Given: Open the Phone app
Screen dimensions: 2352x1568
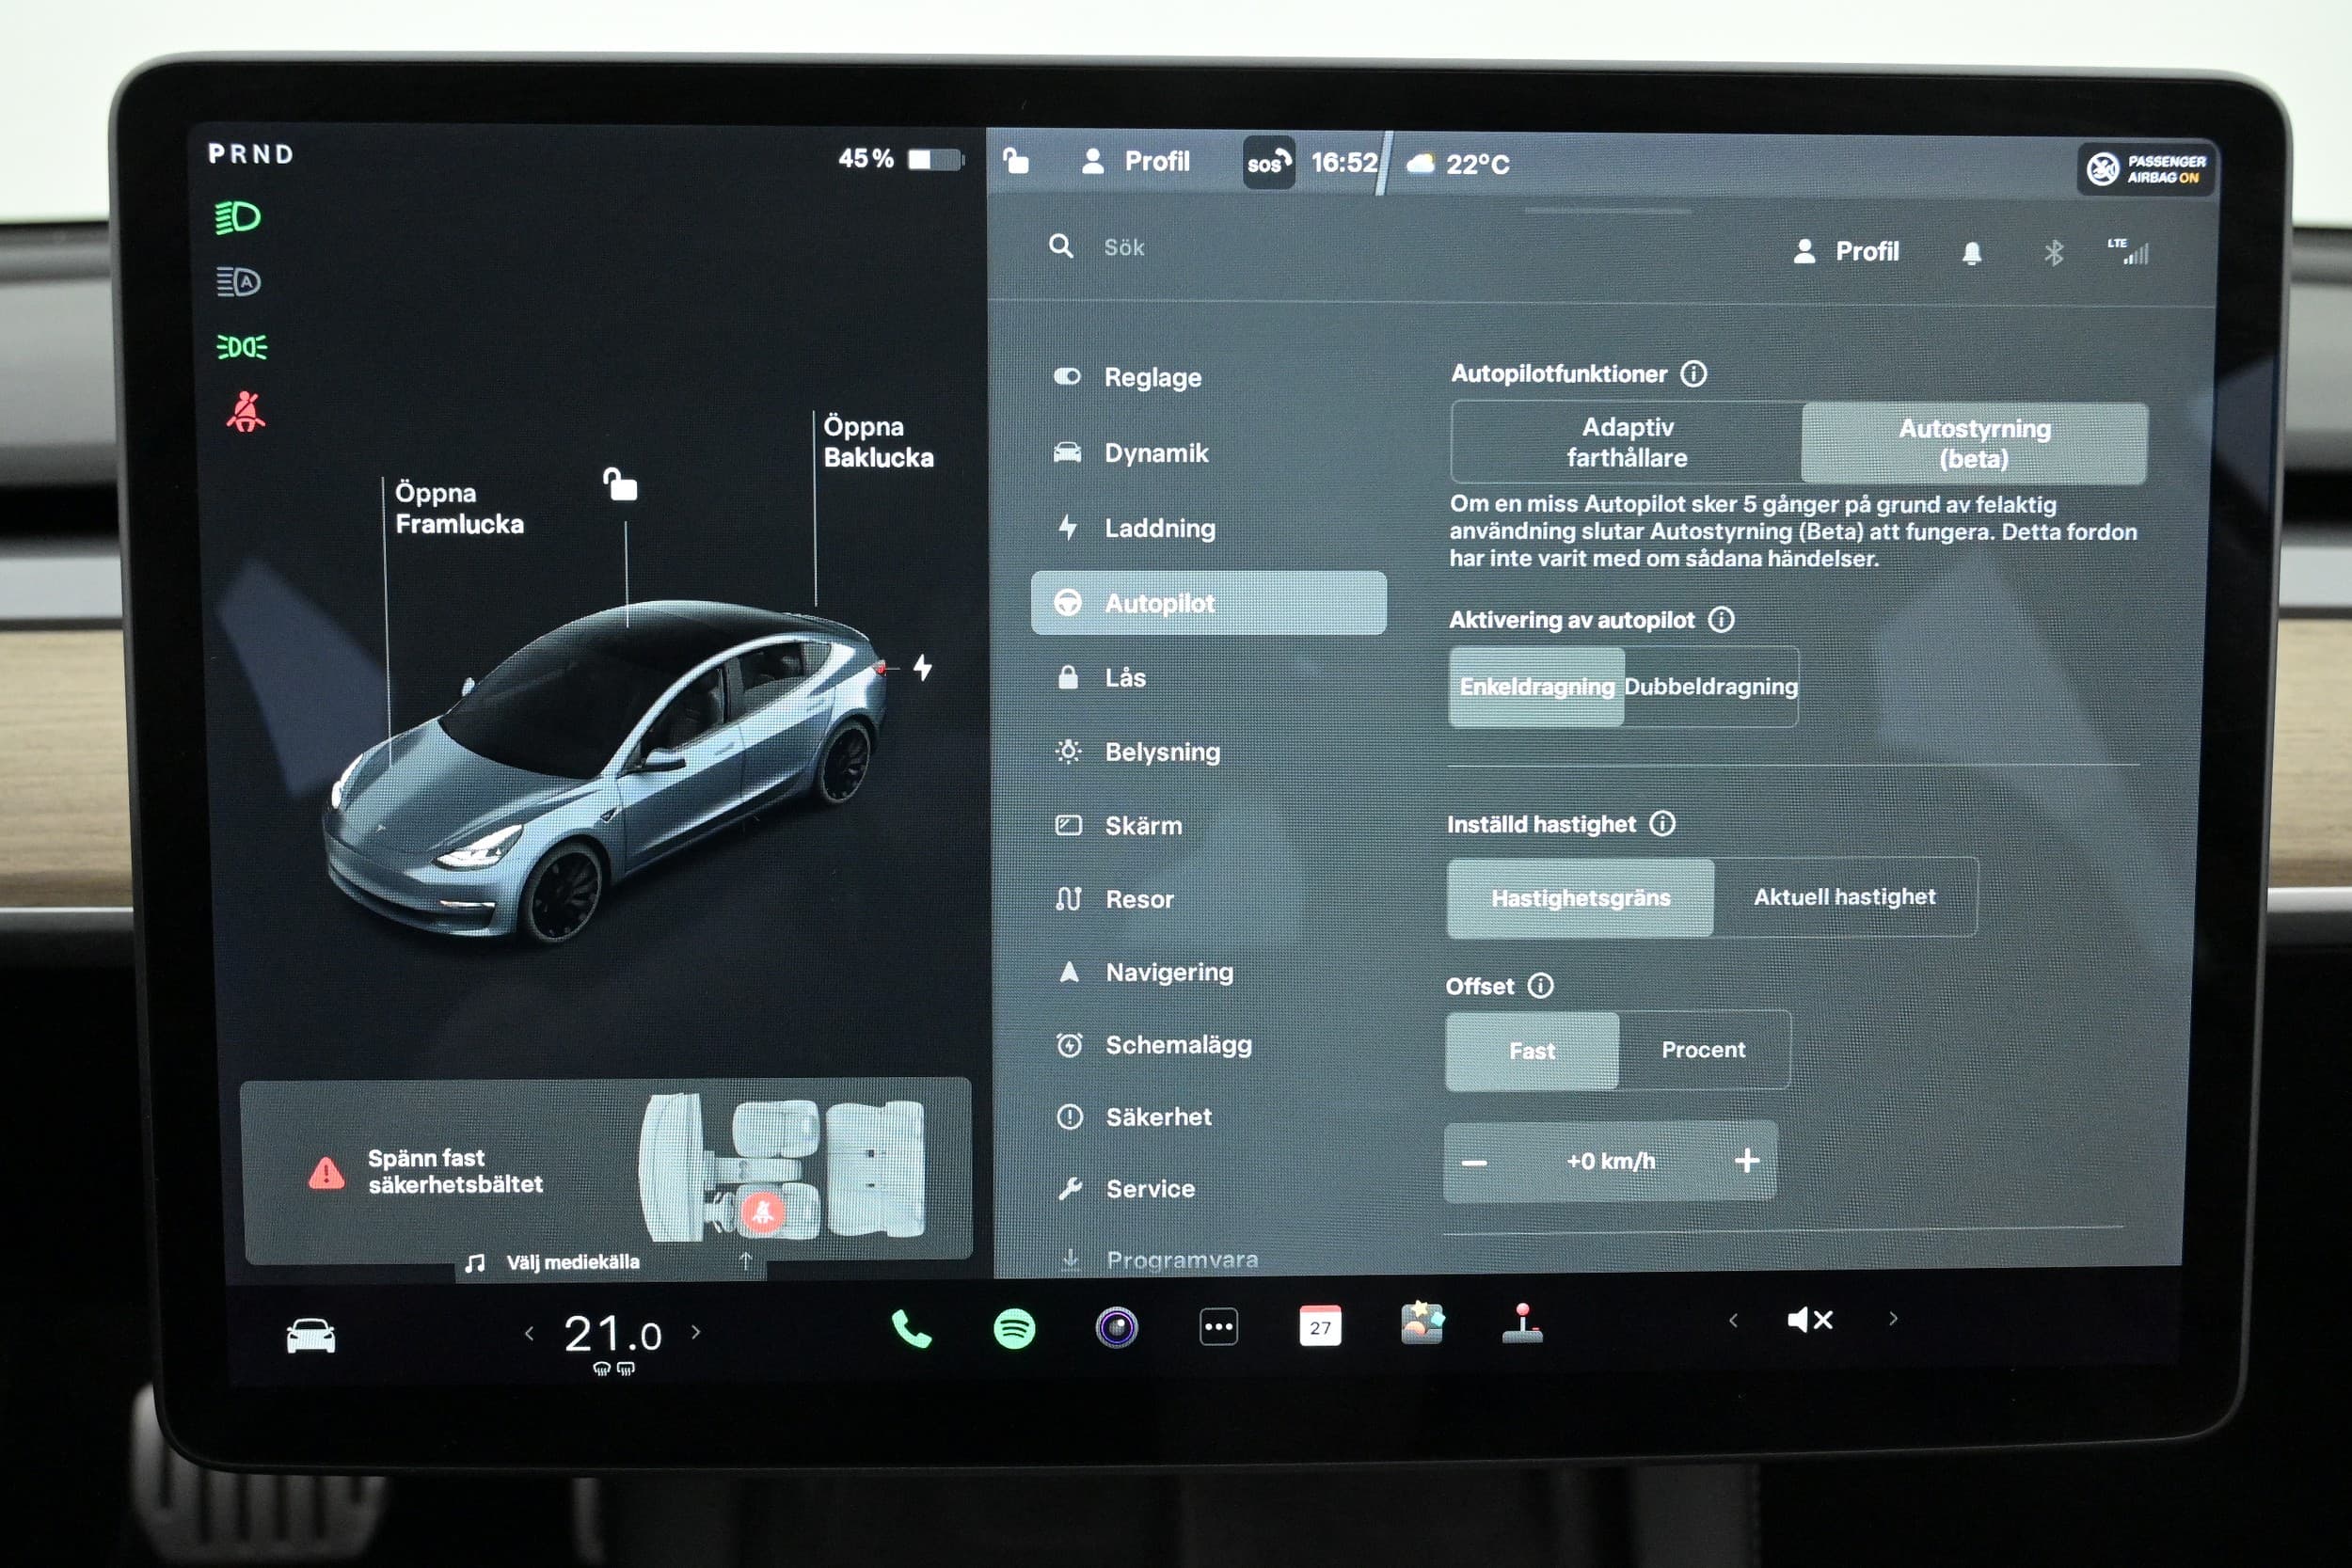Looking at the screenshot, I should pos(911,1328).
